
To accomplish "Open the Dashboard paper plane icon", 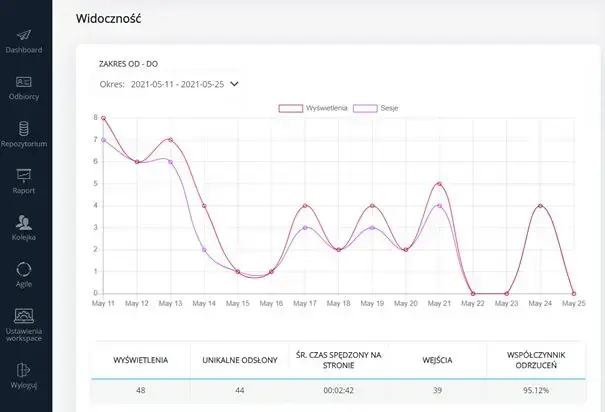I will [24, 34].
